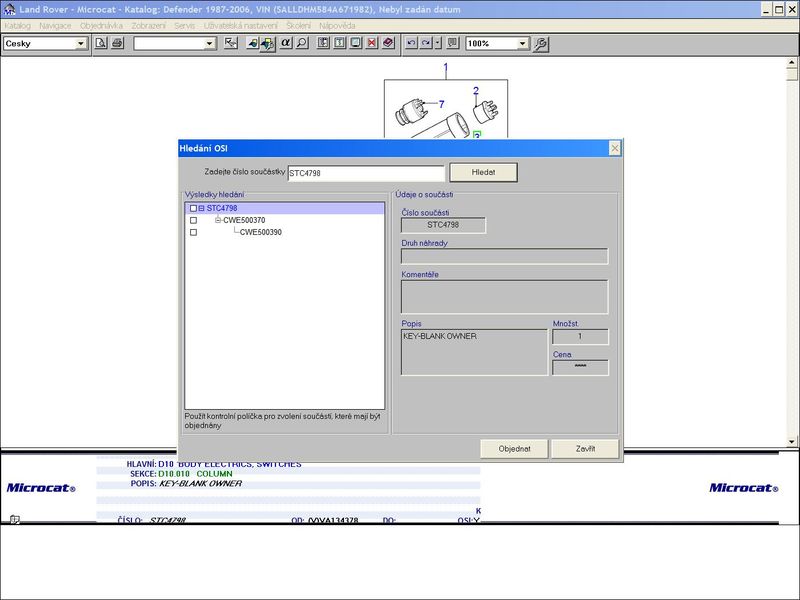Screen dimensions: 800x600
Task: Click the undo arrow icon
Action: click(411, 44)
